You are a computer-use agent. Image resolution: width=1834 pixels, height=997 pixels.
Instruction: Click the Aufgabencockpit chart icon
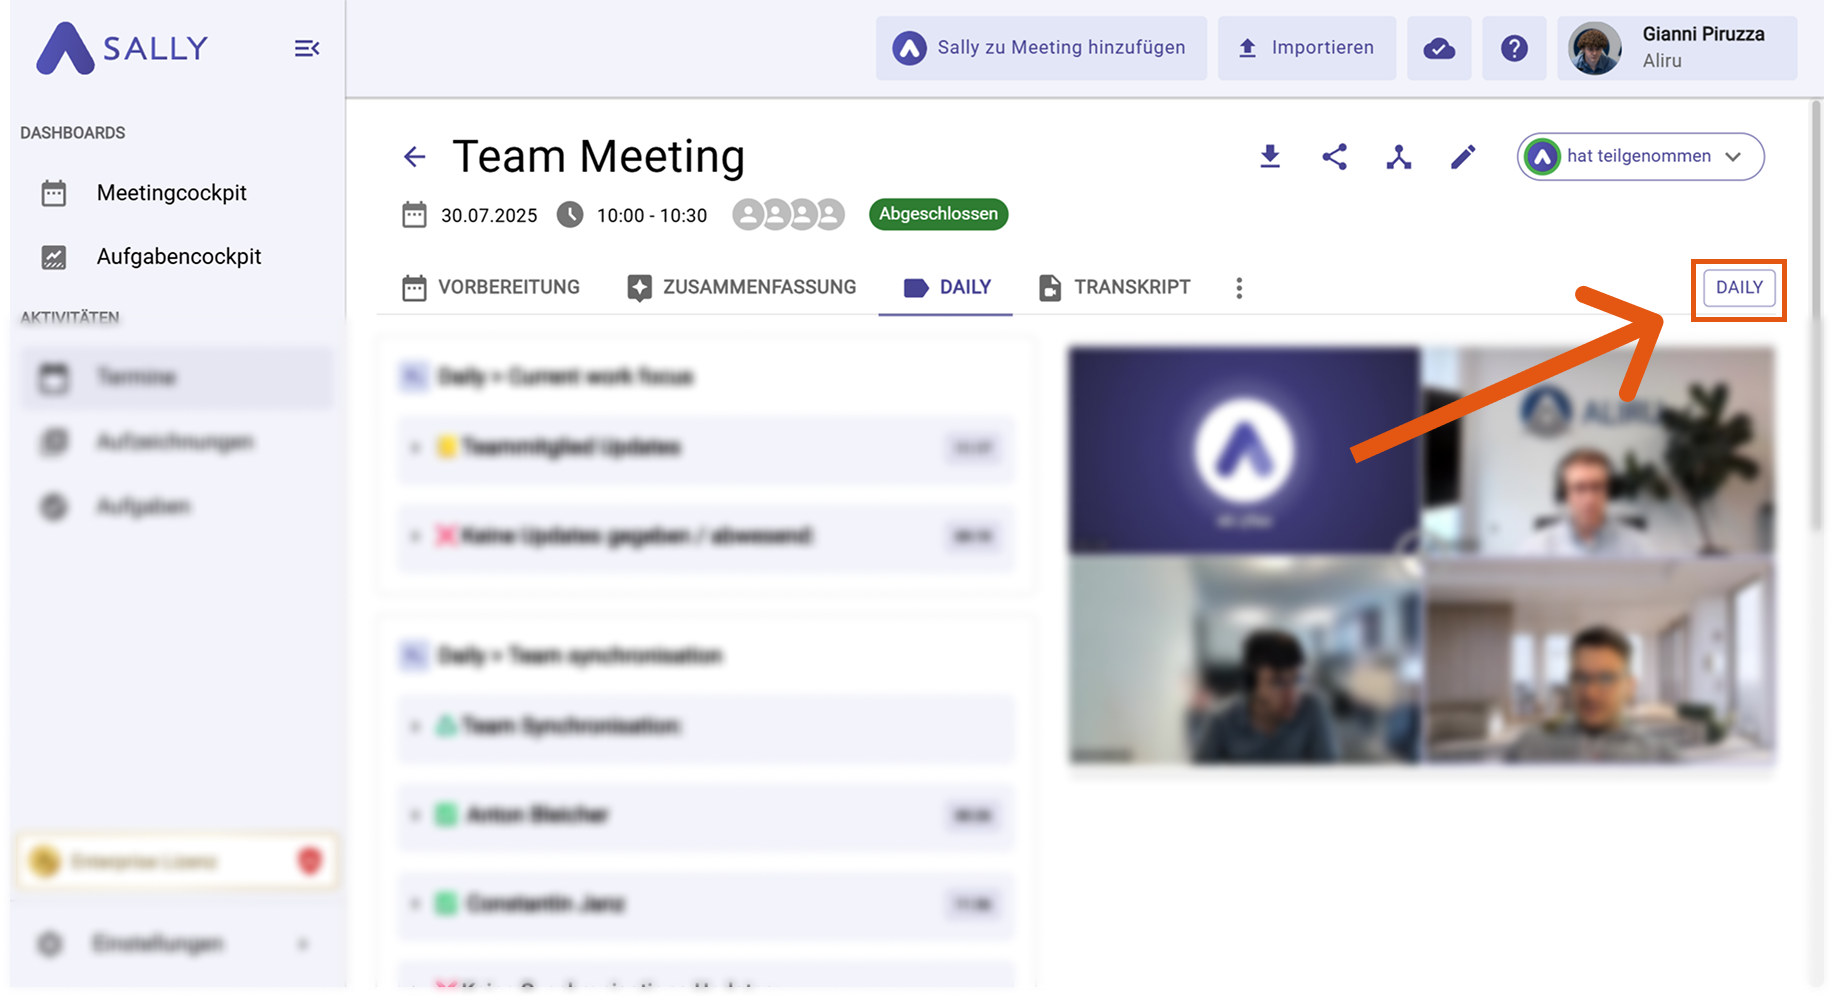point(54,257)
